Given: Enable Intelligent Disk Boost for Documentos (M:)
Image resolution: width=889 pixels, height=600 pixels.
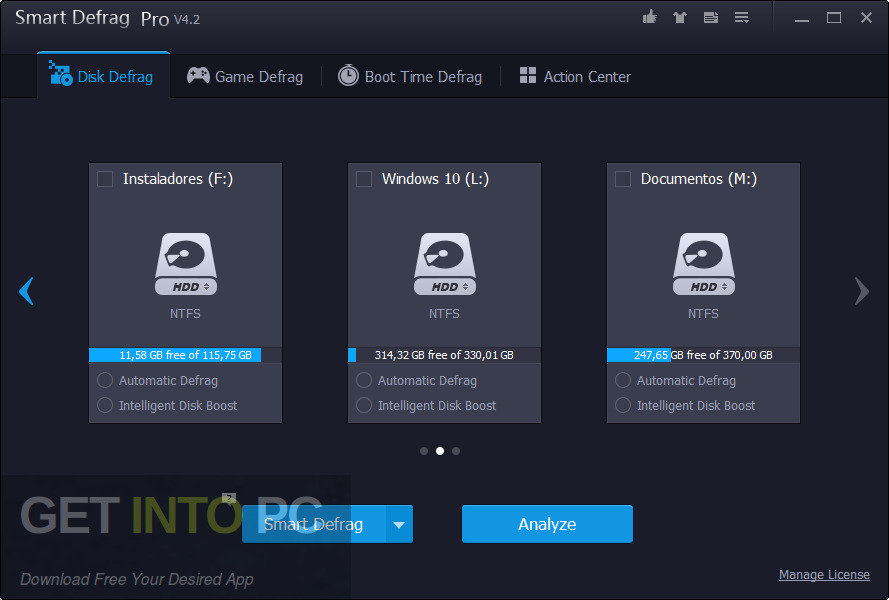Looking at the screenshot, I should tap(623, 405).
